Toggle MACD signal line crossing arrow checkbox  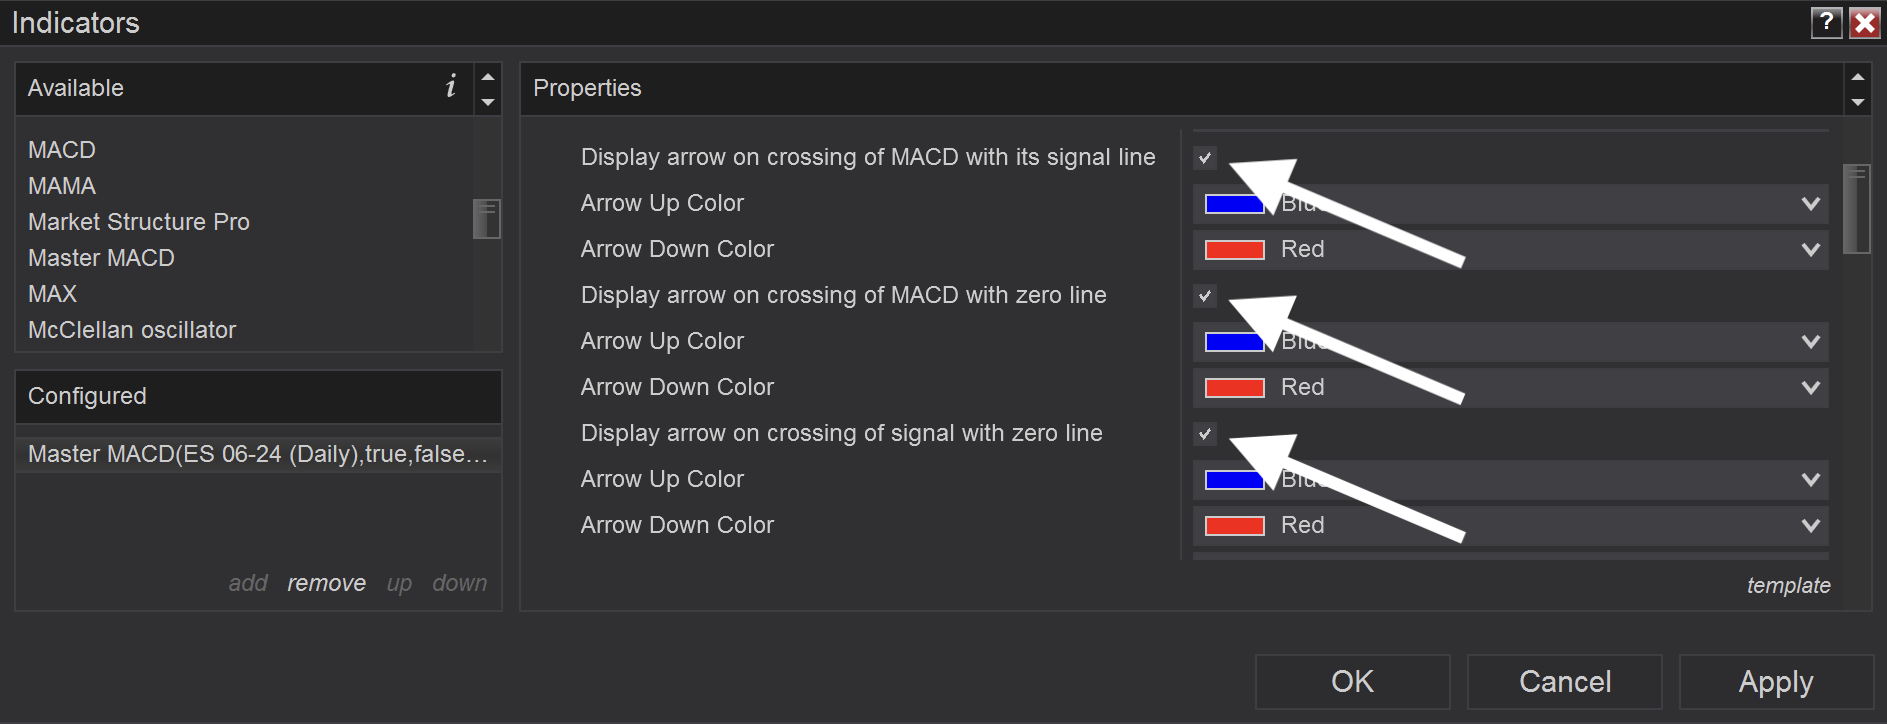point(1205,158)
